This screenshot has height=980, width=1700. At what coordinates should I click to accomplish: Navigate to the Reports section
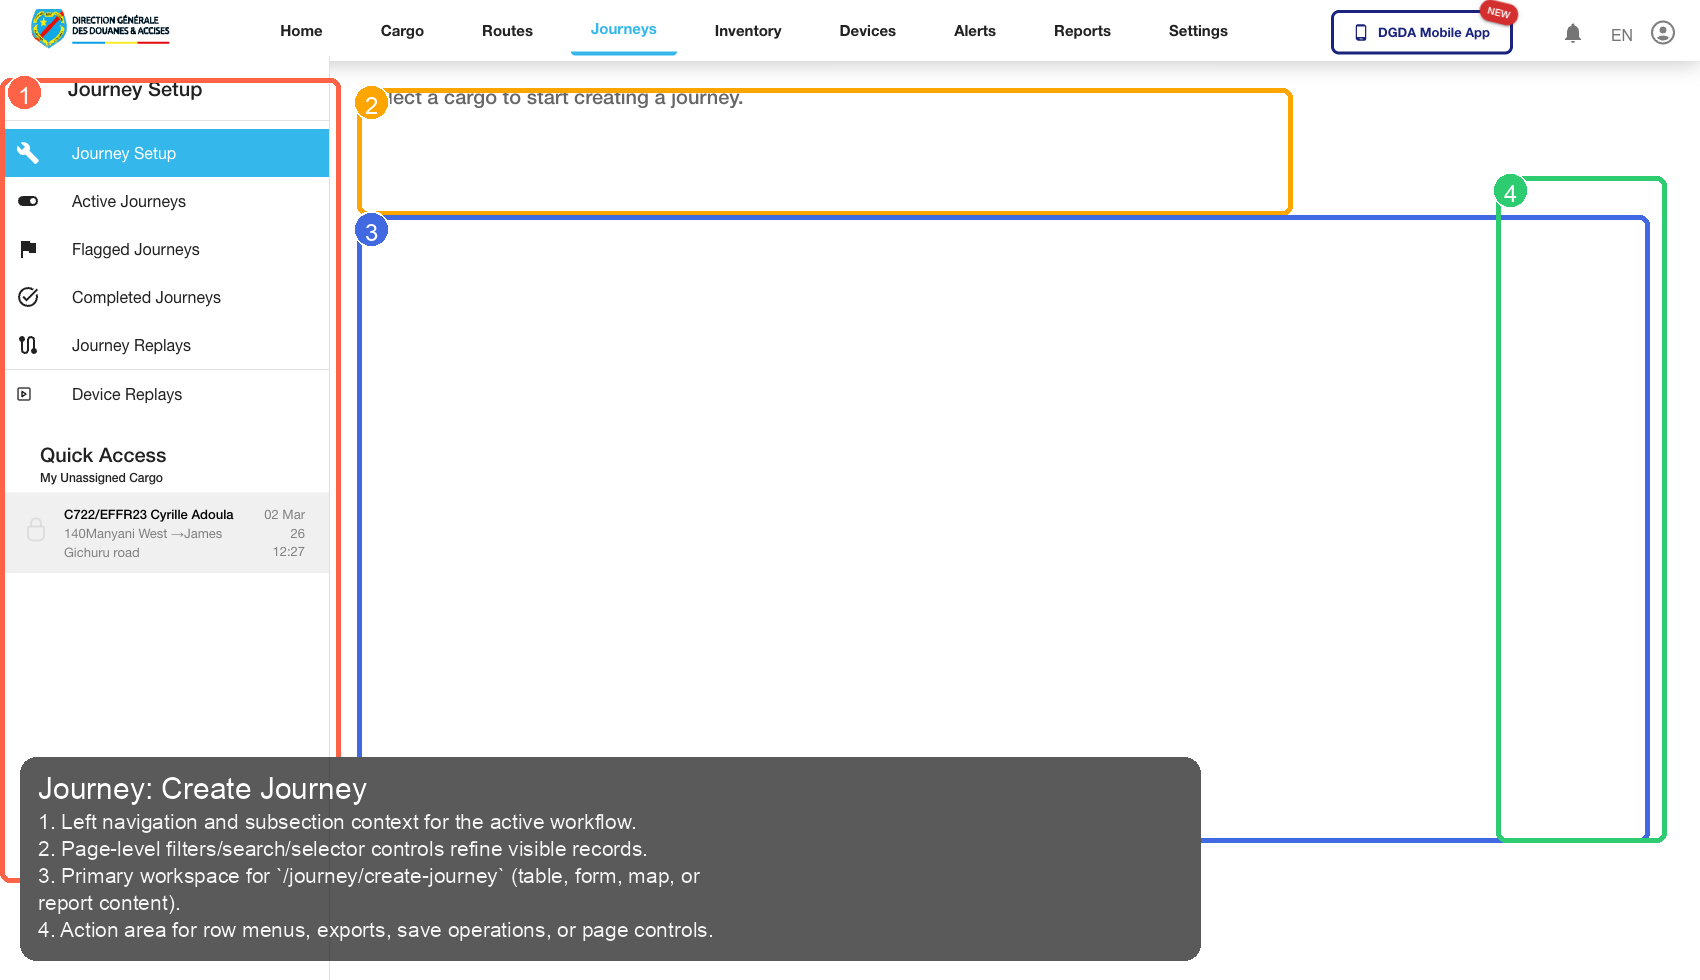(1082, 30)
